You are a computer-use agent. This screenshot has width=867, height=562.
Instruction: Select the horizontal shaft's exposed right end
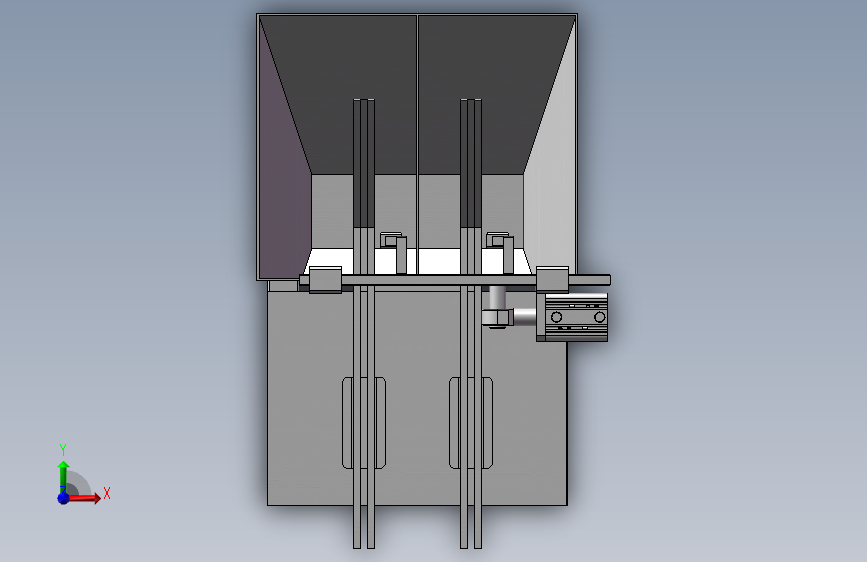[589, 280]
